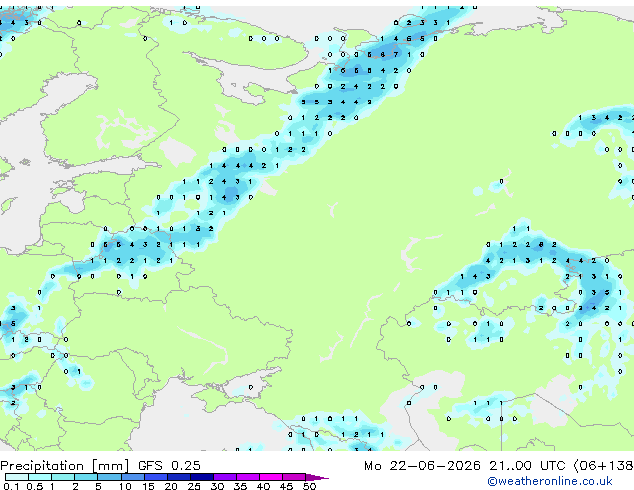Click the legend scale label '35'
Image resolution: width=634 pixels, height=490 pixels.
[x=240, y=486]
